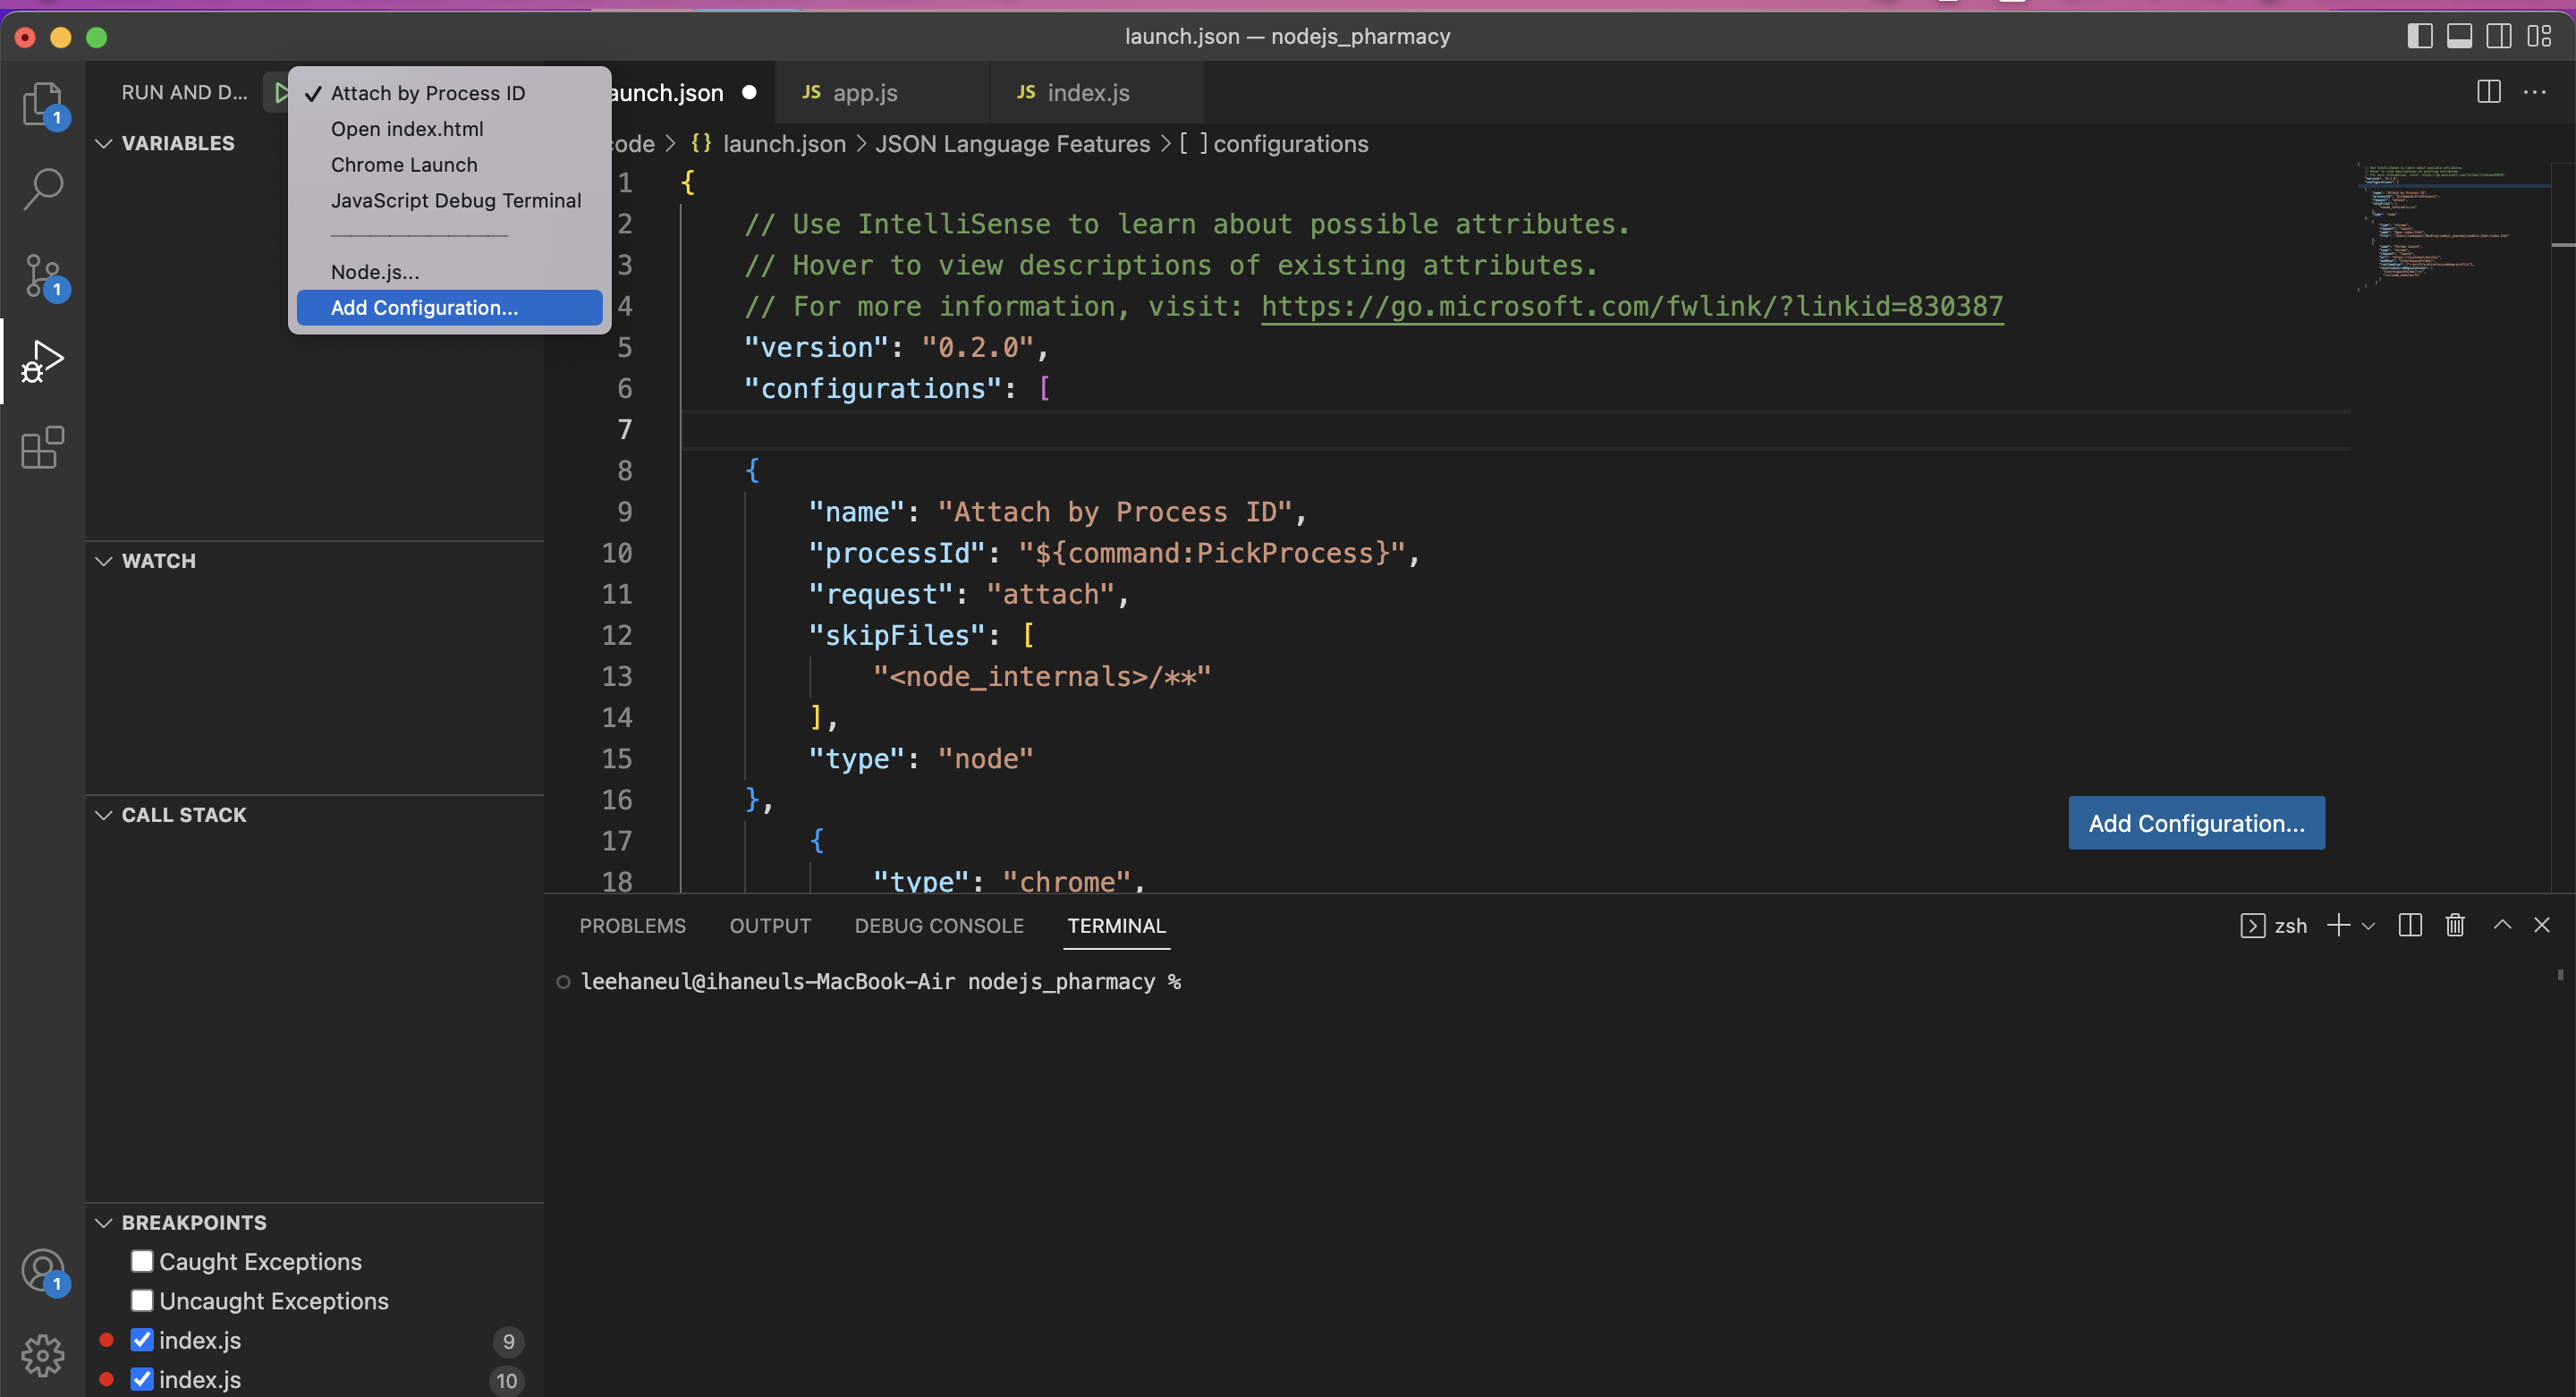Click the launch.json braces icon in breadcrumb

point(701,143)
